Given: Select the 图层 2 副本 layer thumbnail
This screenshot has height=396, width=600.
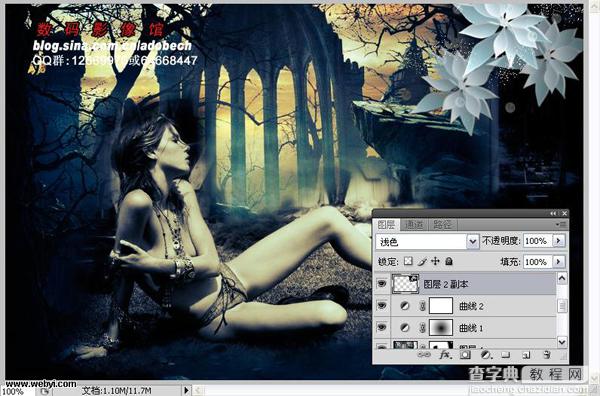Looking at the screenshot, I should [405, 284].
